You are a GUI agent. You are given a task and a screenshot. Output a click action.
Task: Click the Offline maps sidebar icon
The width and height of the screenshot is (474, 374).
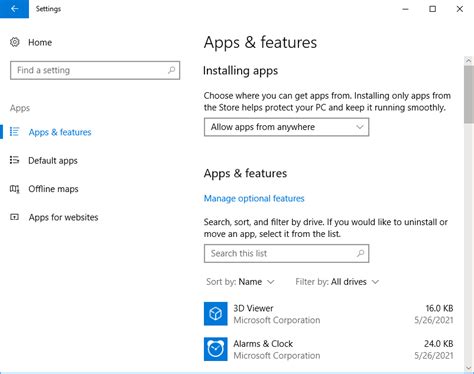pos(14,189)
